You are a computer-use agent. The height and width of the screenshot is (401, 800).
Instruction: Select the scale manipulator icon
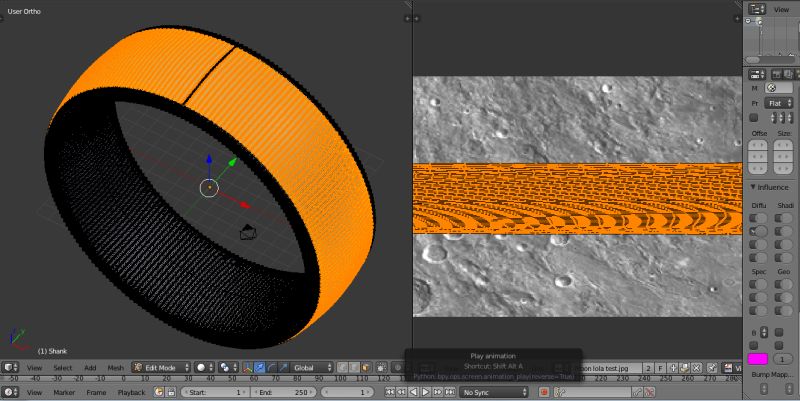[283, 367]
